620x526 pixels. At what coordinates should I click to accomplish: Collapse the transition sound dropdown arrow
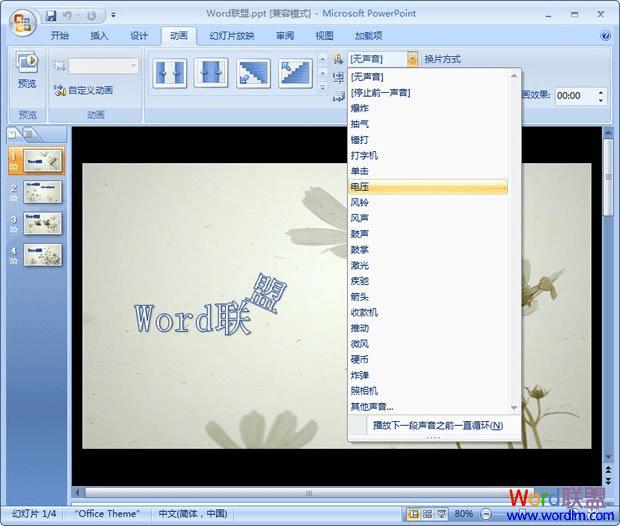pos(412,59)
